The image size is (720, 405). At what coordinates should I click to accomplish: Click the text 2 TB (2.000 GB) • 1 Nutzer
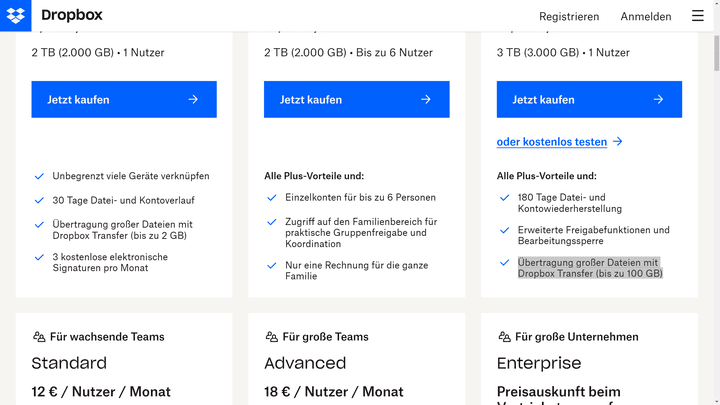(98, 53)
